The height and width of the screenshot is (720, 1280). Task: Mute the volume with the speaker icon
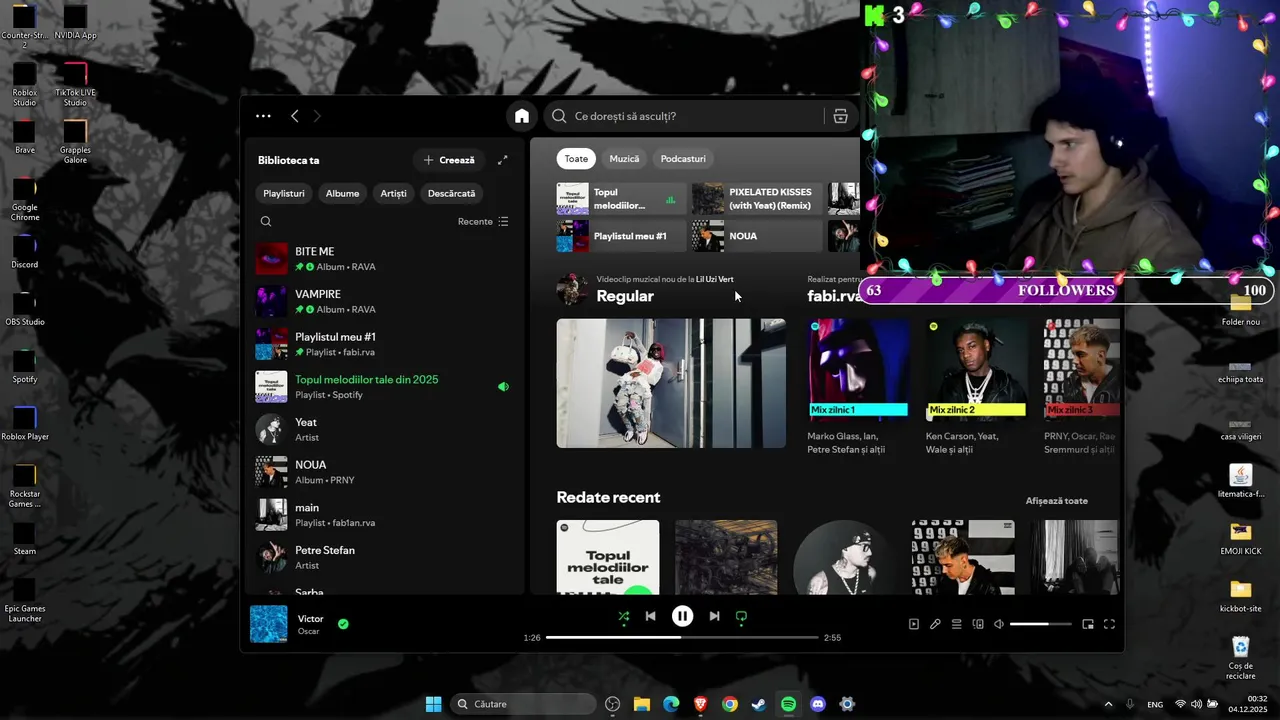pyautogui.click(x=998, y=624)
